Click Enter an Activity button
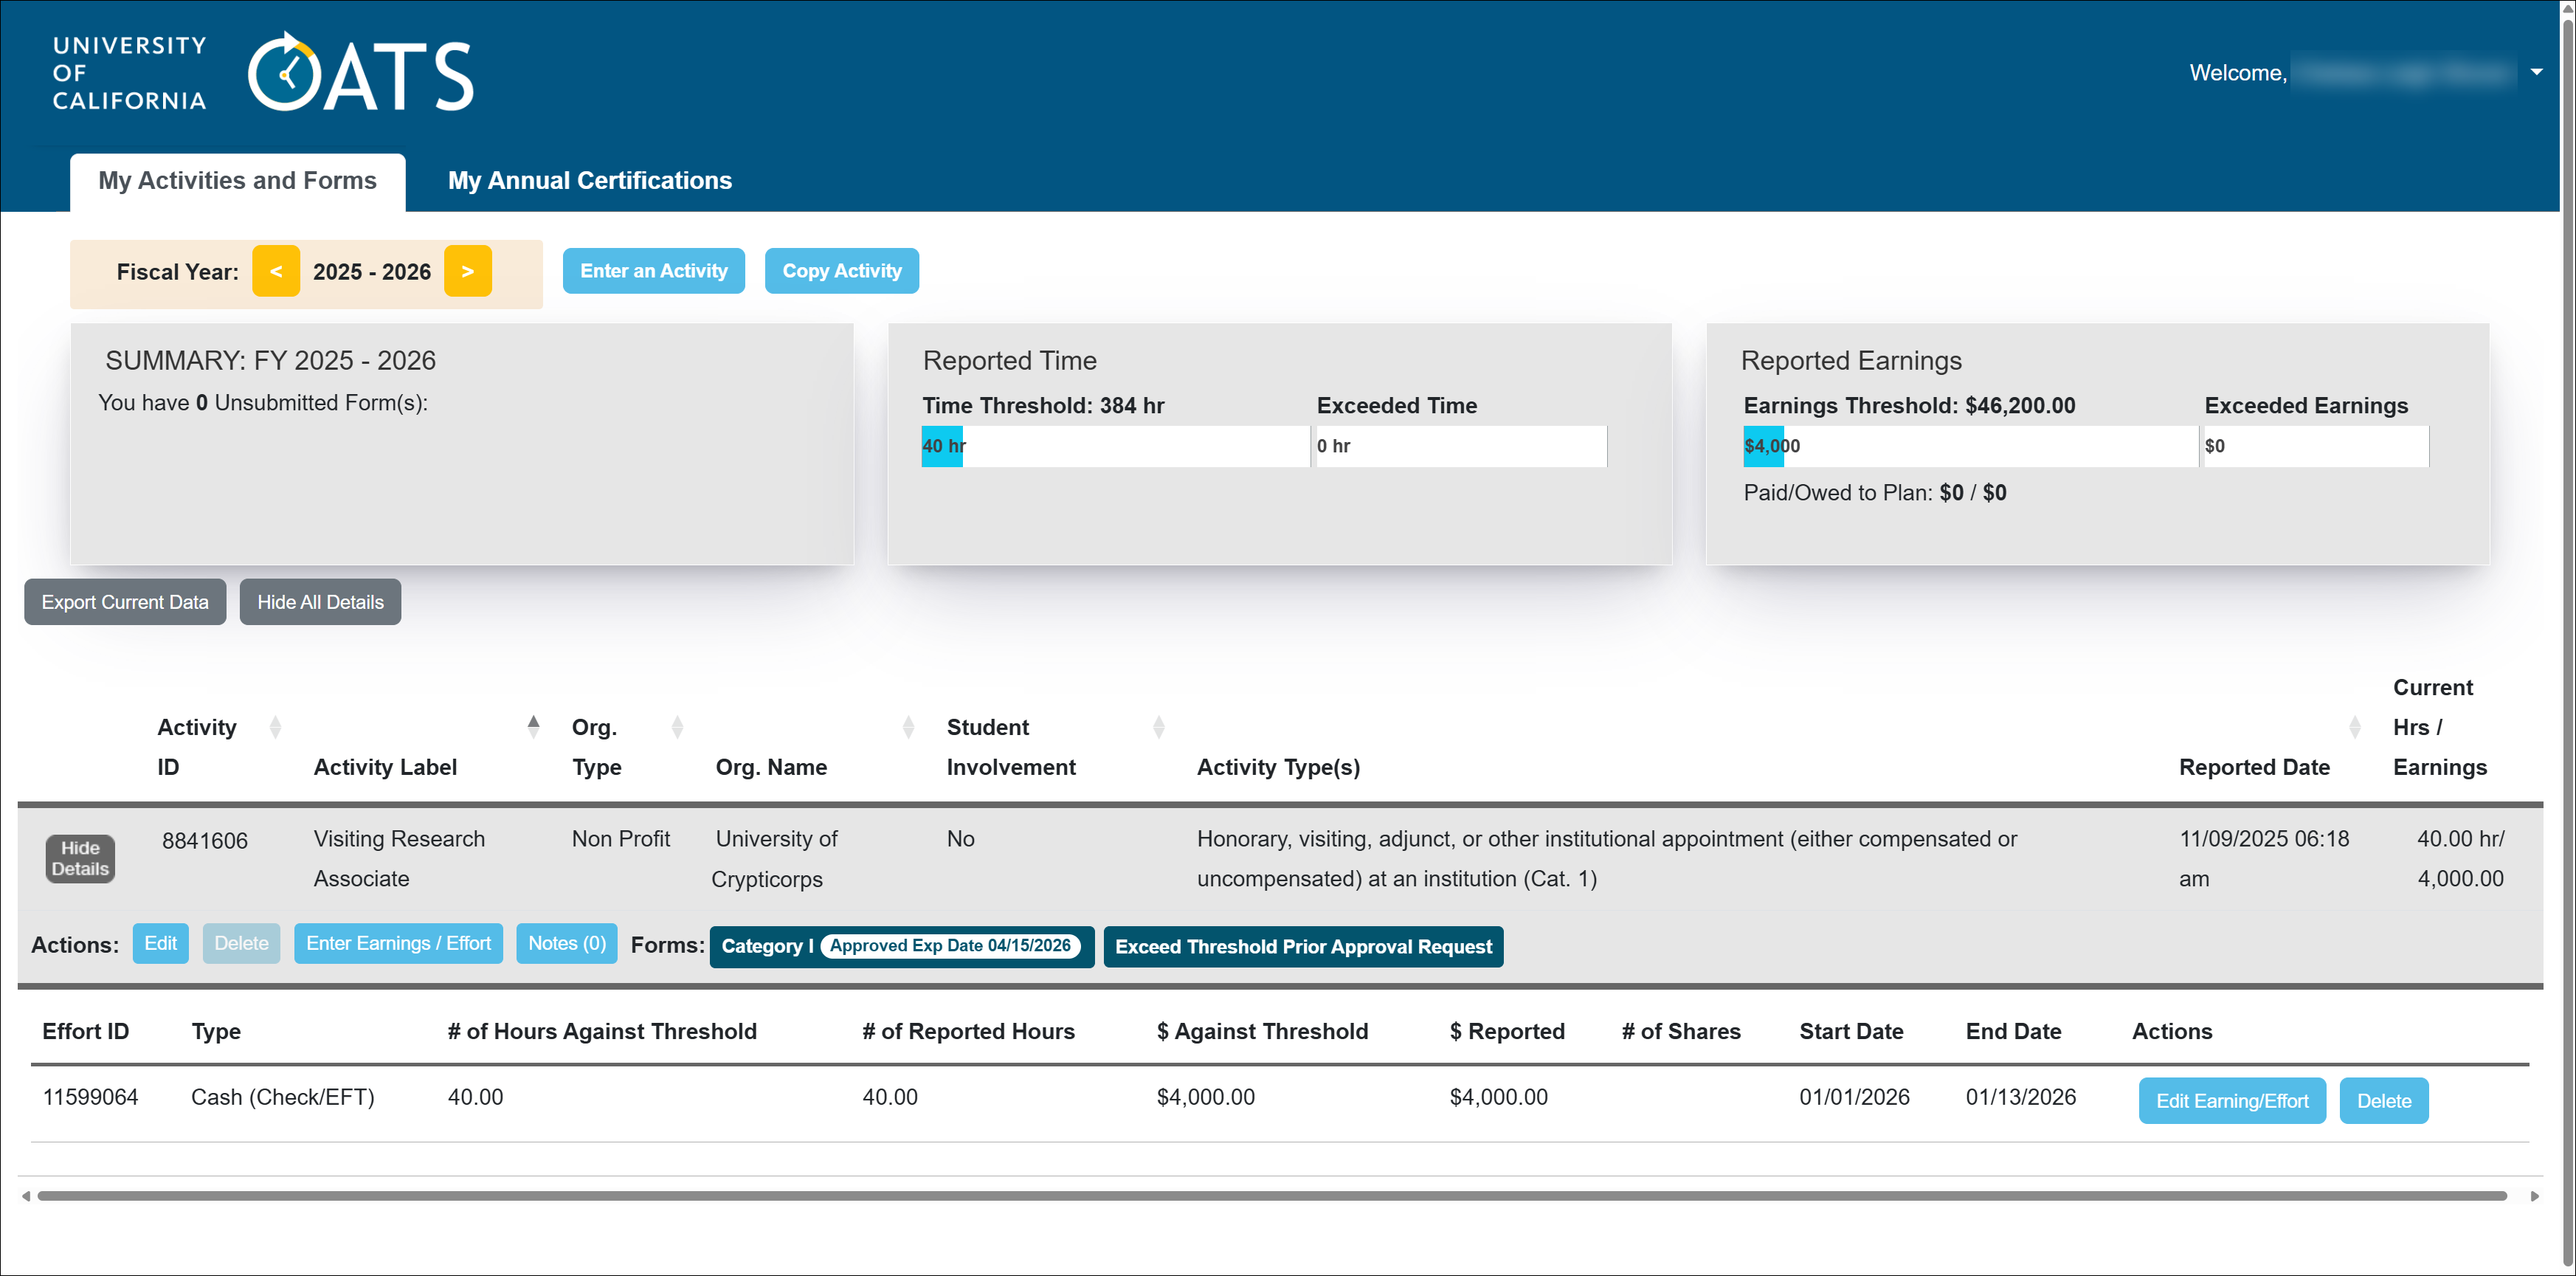 tap(653, 271)
